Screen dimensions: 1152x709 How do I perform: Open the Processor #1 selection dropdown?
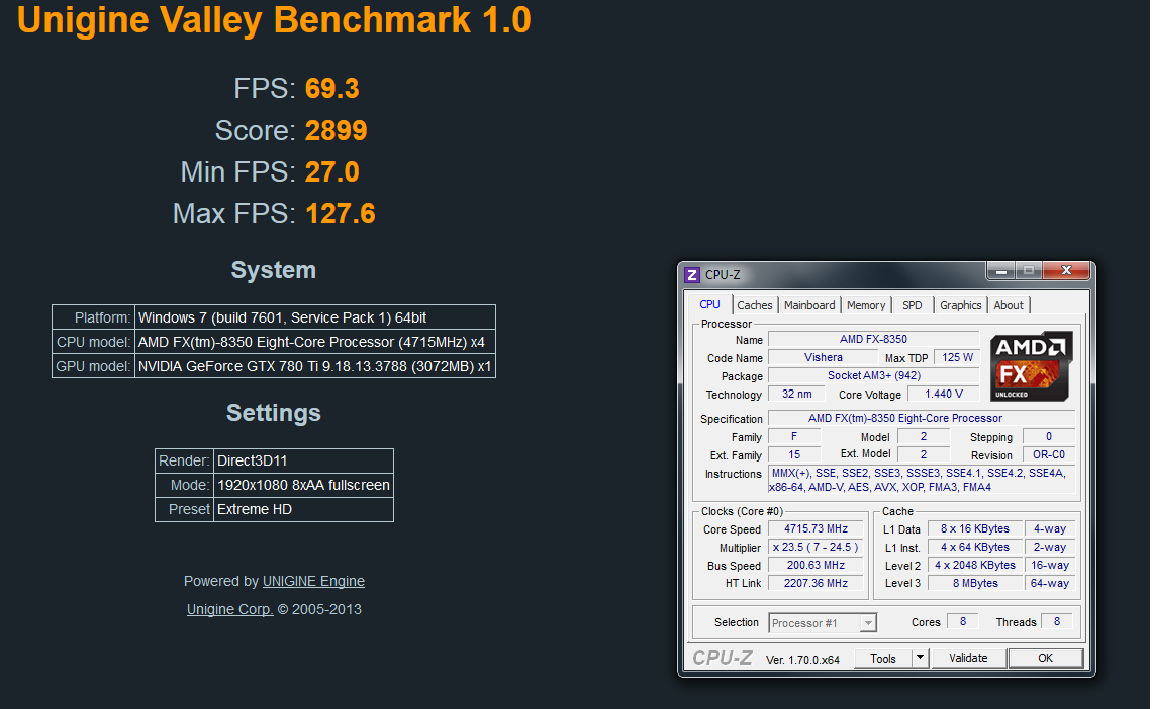pyautogui.click(x=868, y=623)
